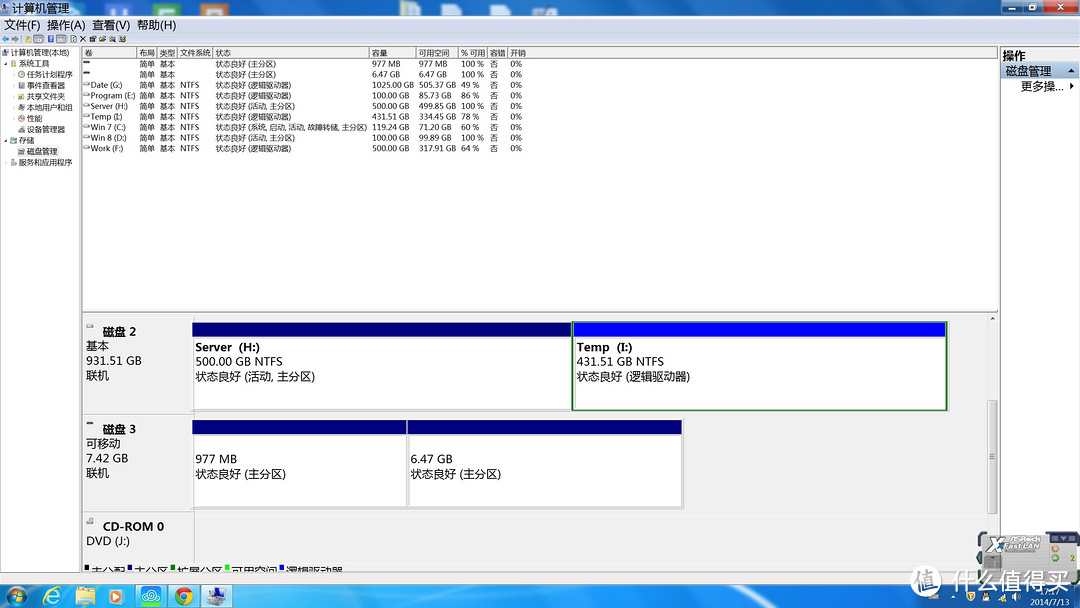
Task: Collapse the 系统工具 tree node
Action: 5,63
